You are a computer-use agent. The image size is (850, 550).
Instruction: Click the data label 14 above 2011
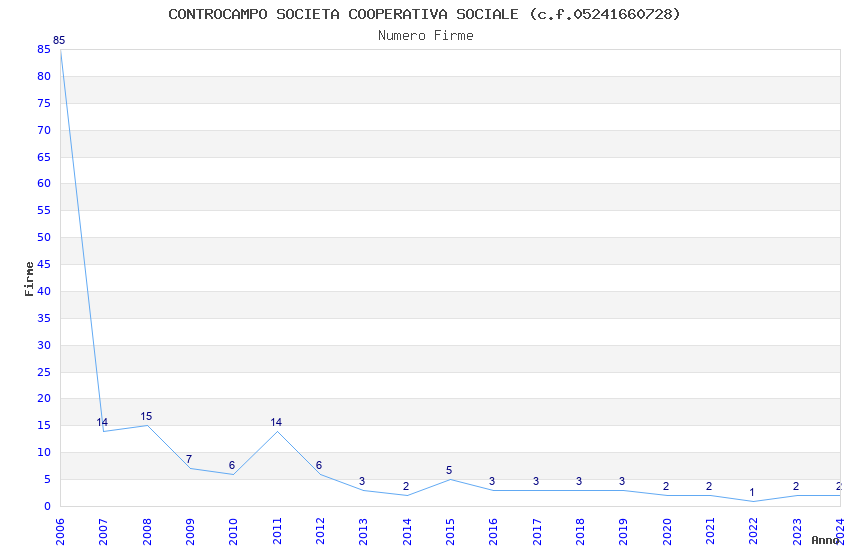pos(276,422)
